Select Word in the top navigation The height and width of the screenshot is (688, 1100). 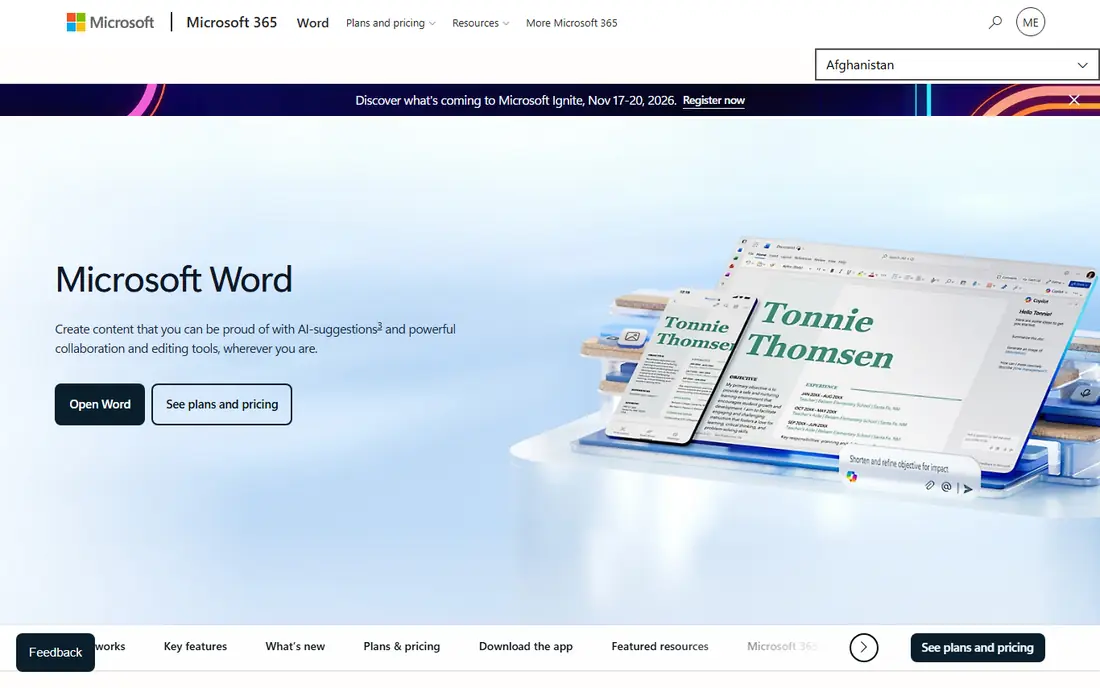pos(313,23)
